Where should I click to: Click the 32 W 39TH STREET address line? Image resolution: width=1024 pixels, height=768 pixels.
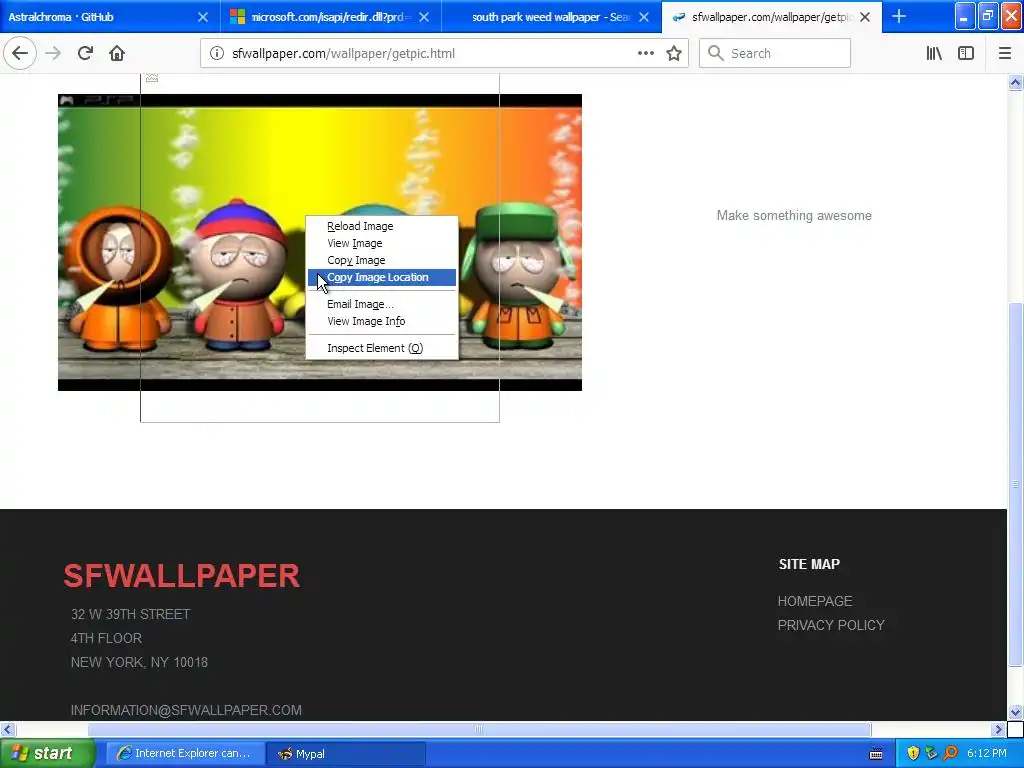tap(131, 614)
